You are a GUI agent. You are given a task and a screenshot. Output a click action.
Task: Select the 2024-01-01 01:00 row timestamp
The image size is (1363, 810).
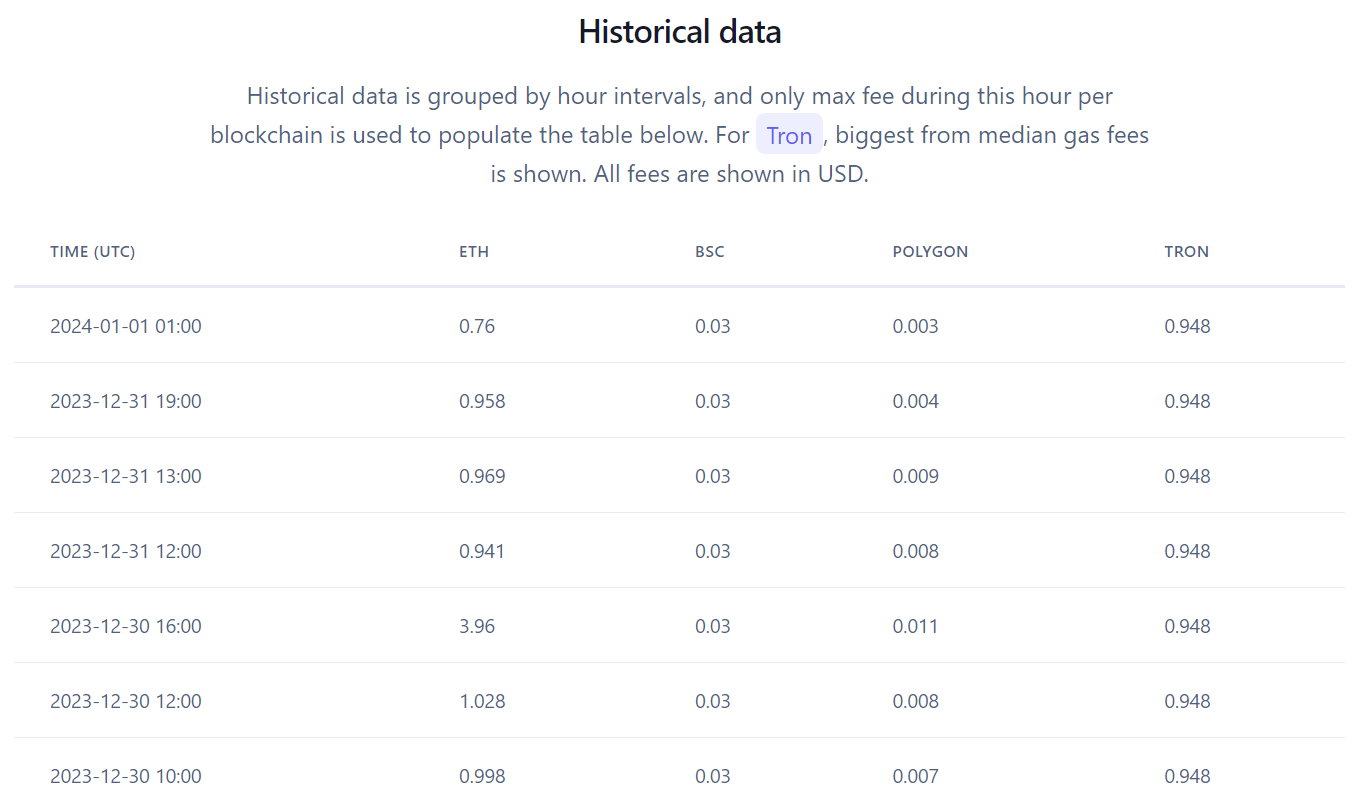(126, 326)
